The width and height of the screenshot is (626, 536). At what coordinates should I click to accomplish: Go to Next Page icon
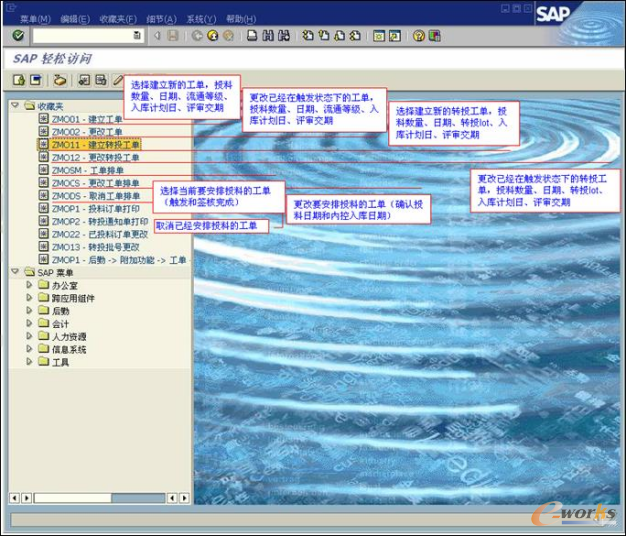339,36
